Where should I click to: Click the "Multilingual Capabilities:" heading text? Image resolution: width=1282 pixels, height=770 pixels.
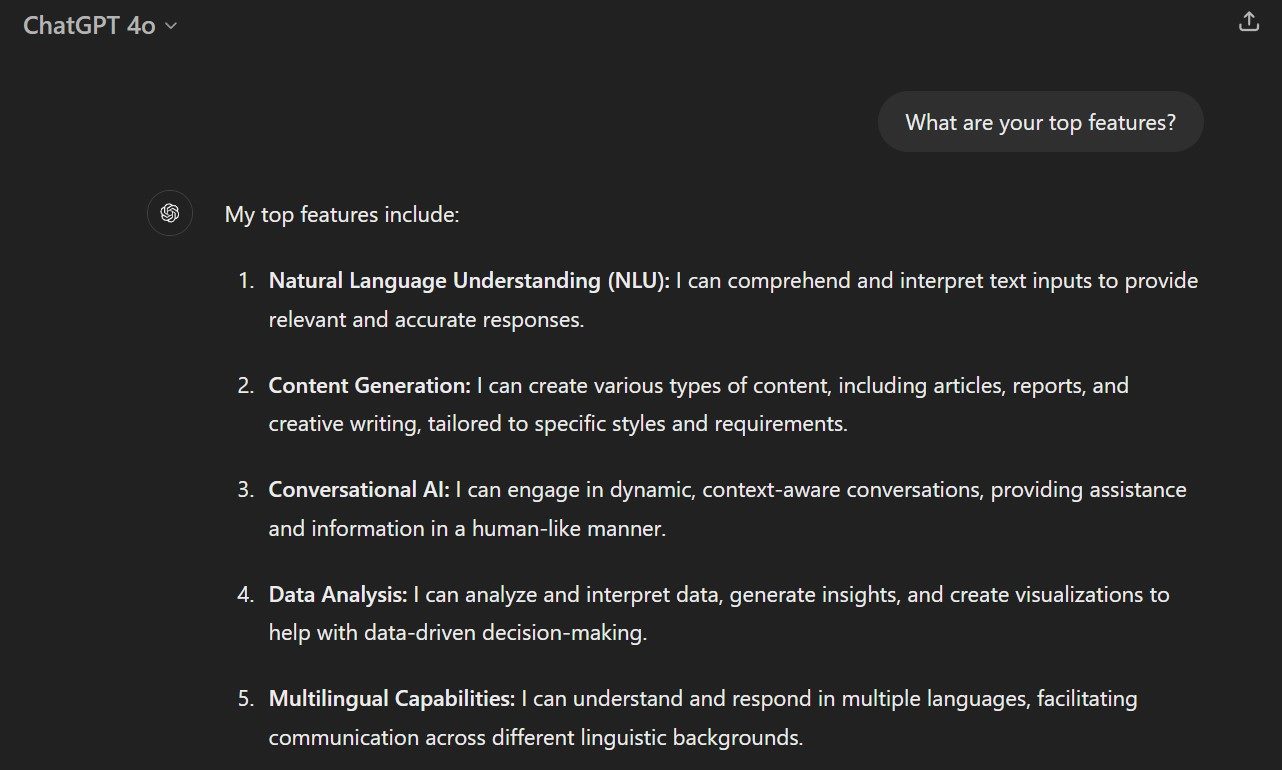pyautogui.click(x=392, y=698)
